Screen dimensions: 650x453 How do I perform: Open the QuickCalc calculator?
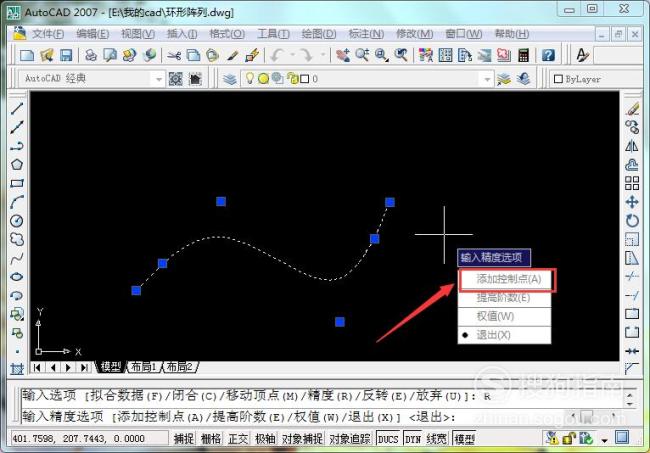coord(524,55)
